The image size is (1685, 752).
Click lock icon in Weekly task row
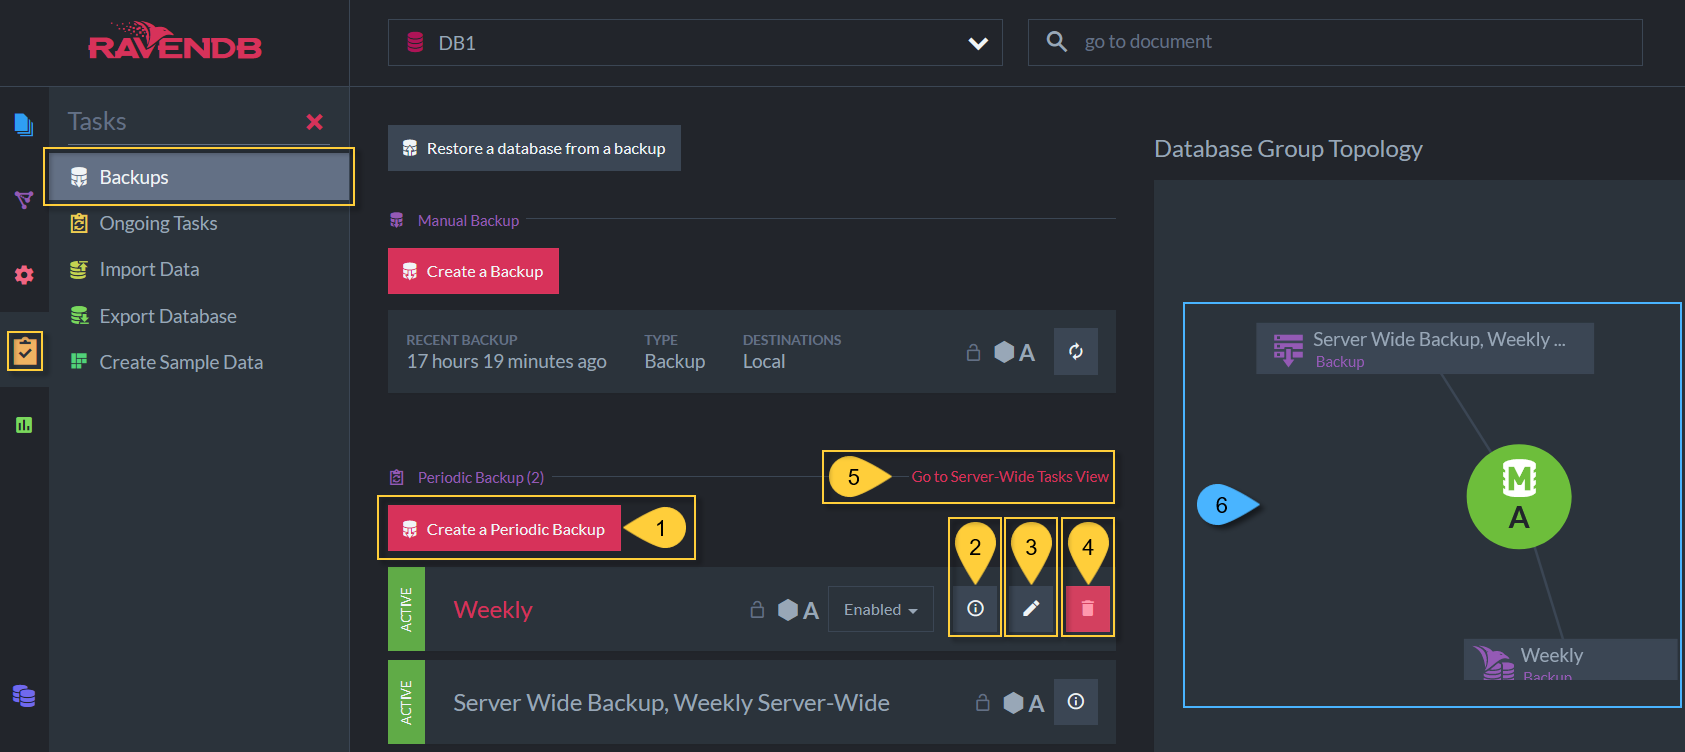pyautogui.click(x=757, y=610)
